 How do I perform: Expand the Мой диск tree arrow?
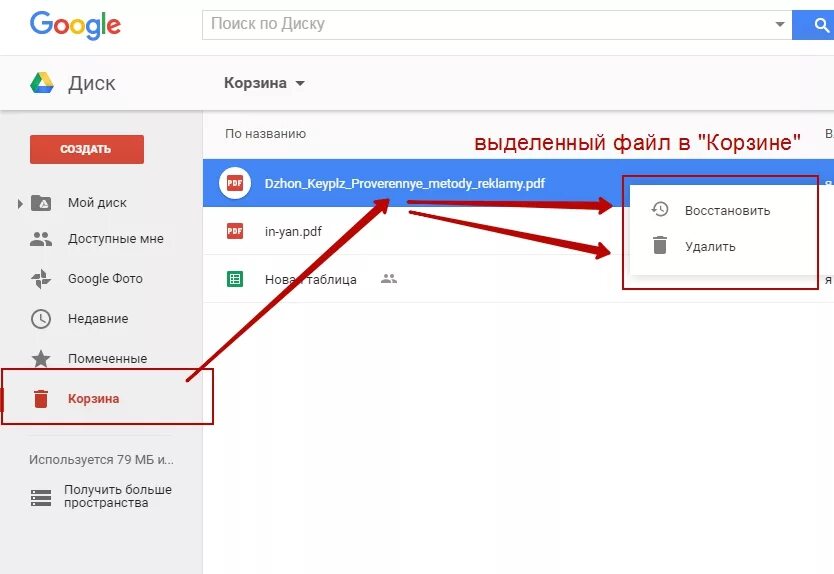[x=20, y=203]
